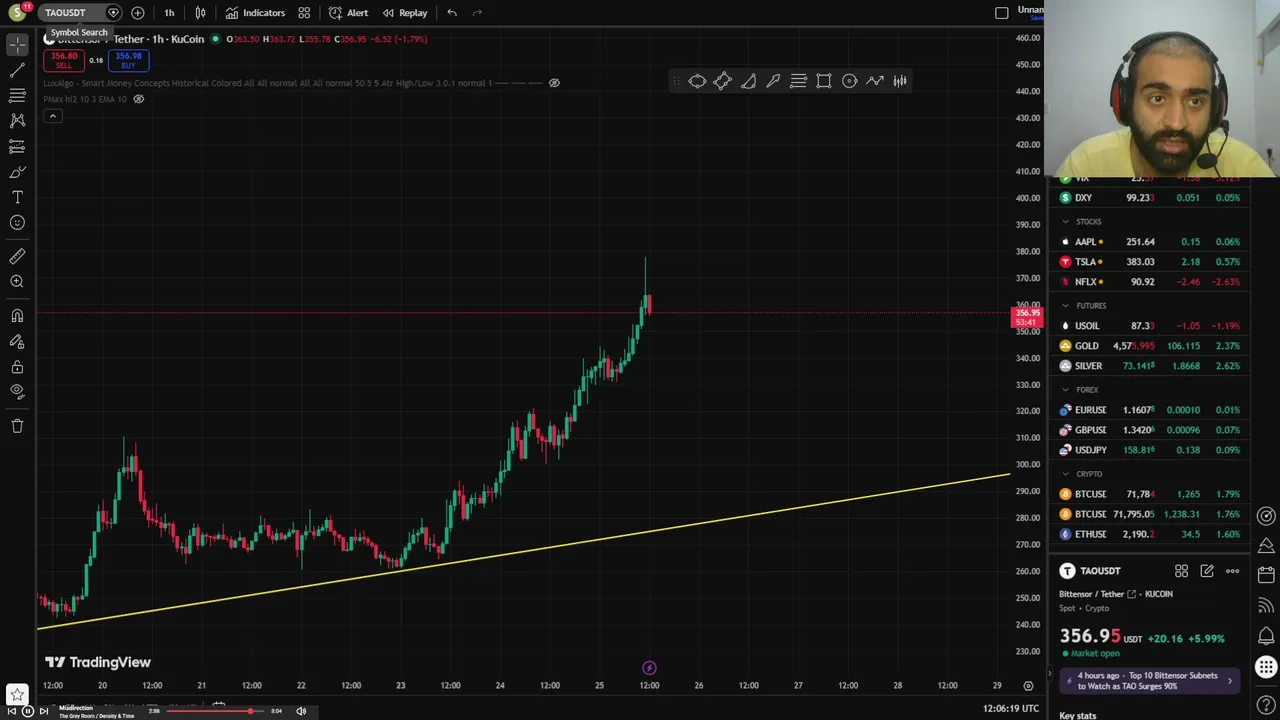Screen dimensions: 1280x720
Task: Open the Indicators dialog
Action: [x=255, y=13]
